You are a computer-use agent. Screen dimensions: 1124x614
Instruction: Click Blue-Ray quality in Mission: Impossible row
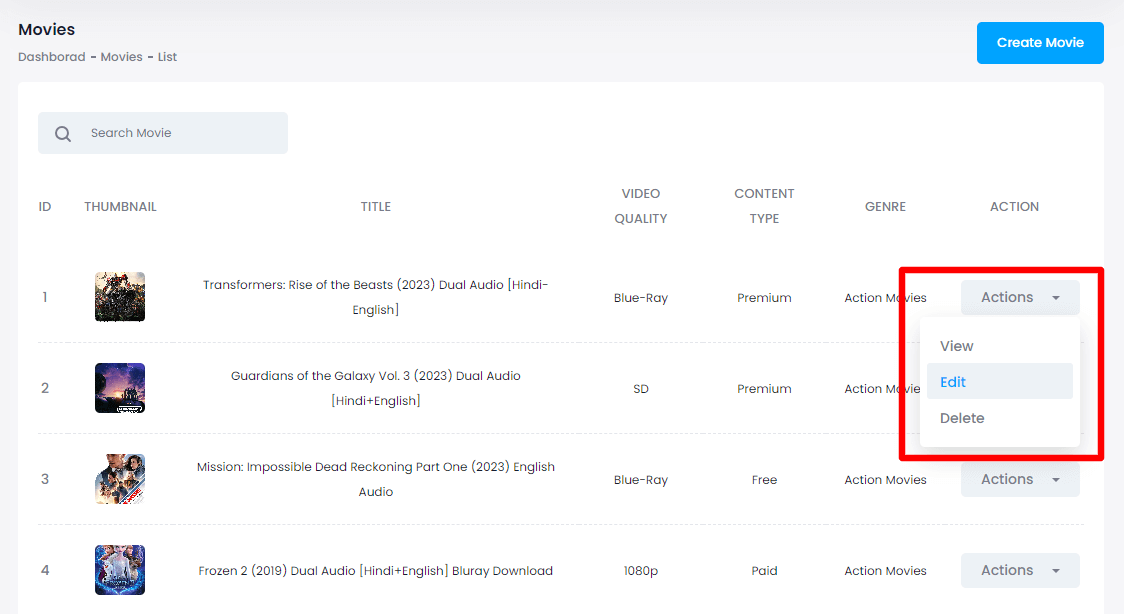(x=641, y=479)
